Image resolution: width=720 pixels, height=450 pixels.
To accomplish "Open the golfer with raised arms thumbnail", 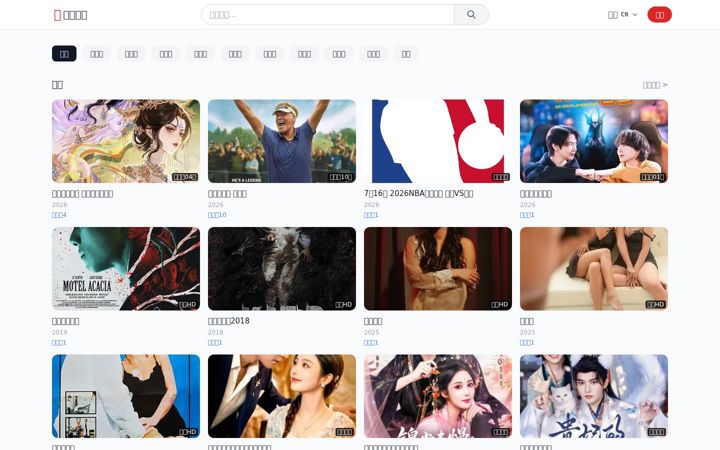I will 282,141.
